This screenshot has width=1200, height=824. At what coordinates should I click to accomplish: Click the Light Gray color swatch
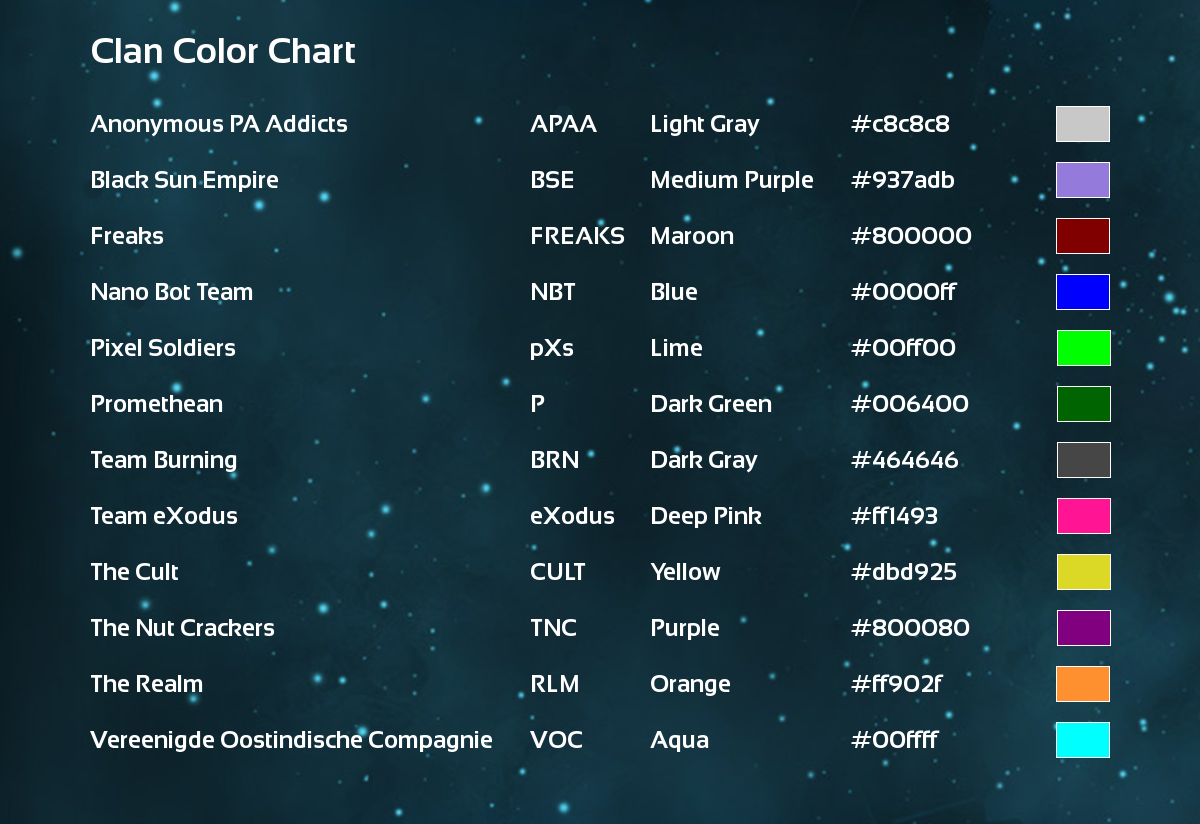pyautogui.click(x=1083, y=124)
